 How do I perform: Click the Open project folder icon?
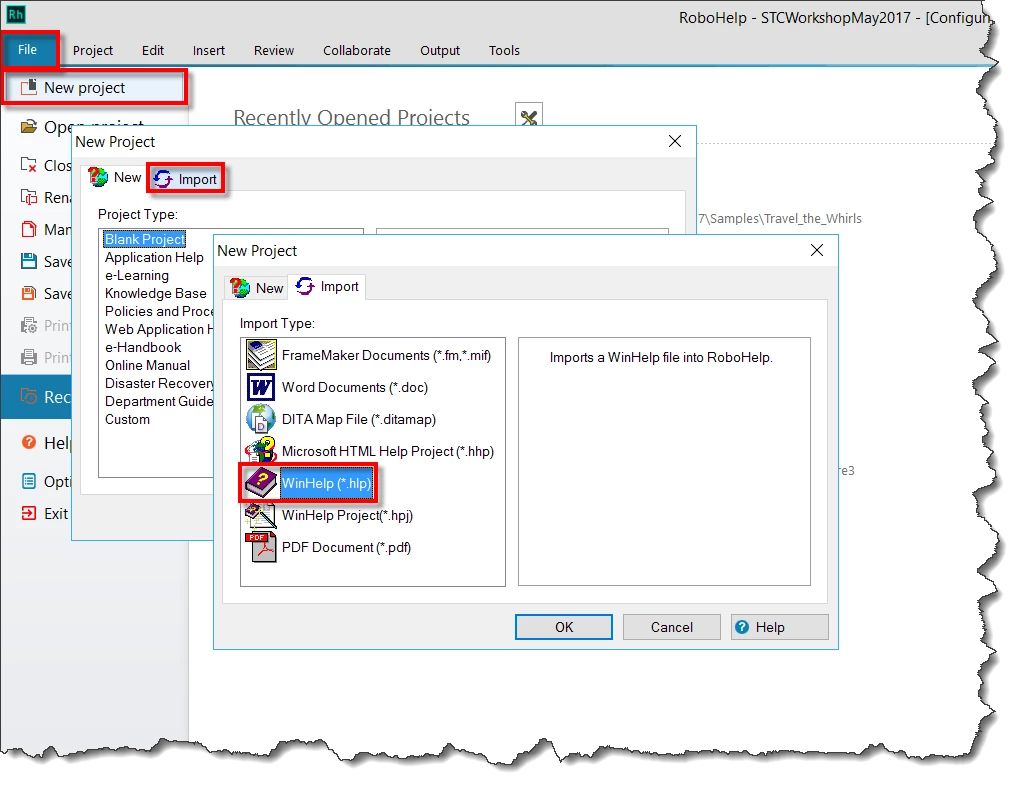coord(29,126)
